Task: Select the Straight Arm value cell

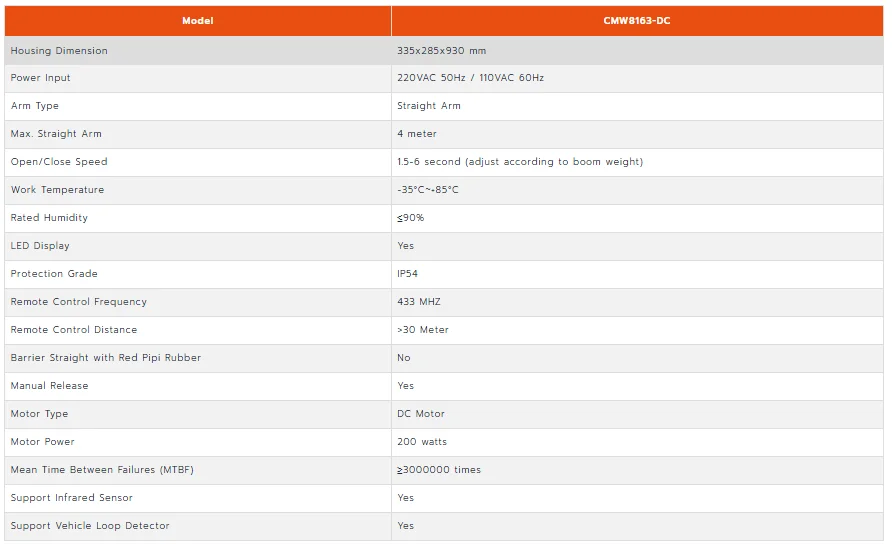Action: pyautogui.click(x=637, y=106)
